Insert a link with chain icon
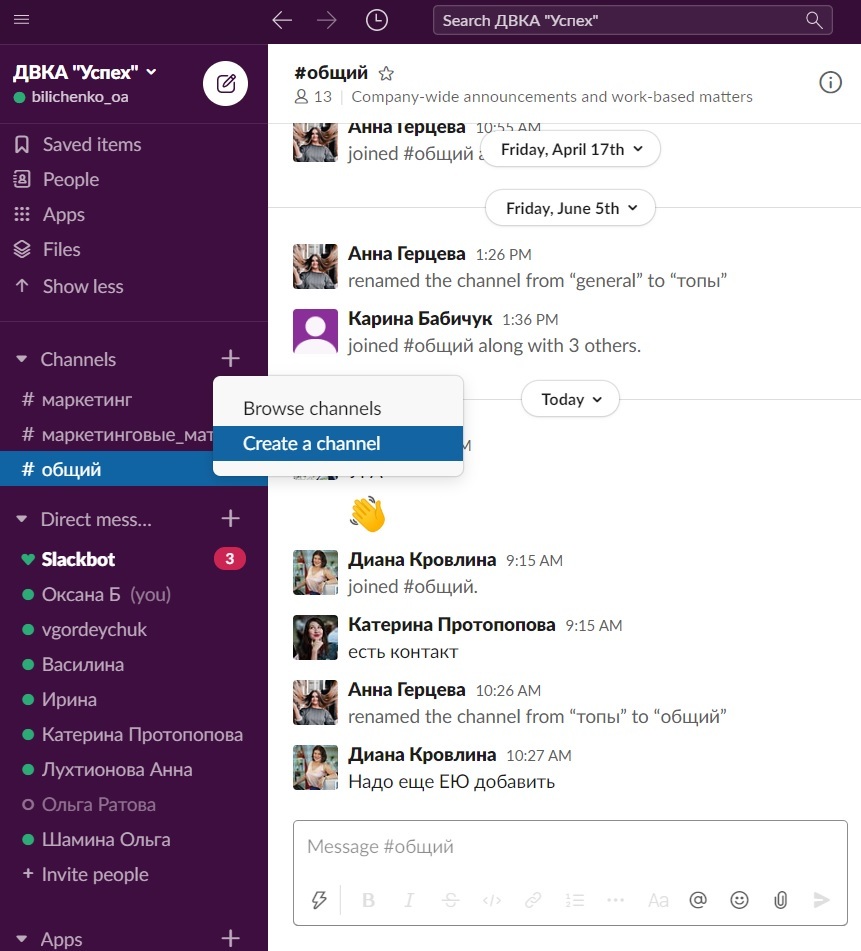 [x=533, y=900]
